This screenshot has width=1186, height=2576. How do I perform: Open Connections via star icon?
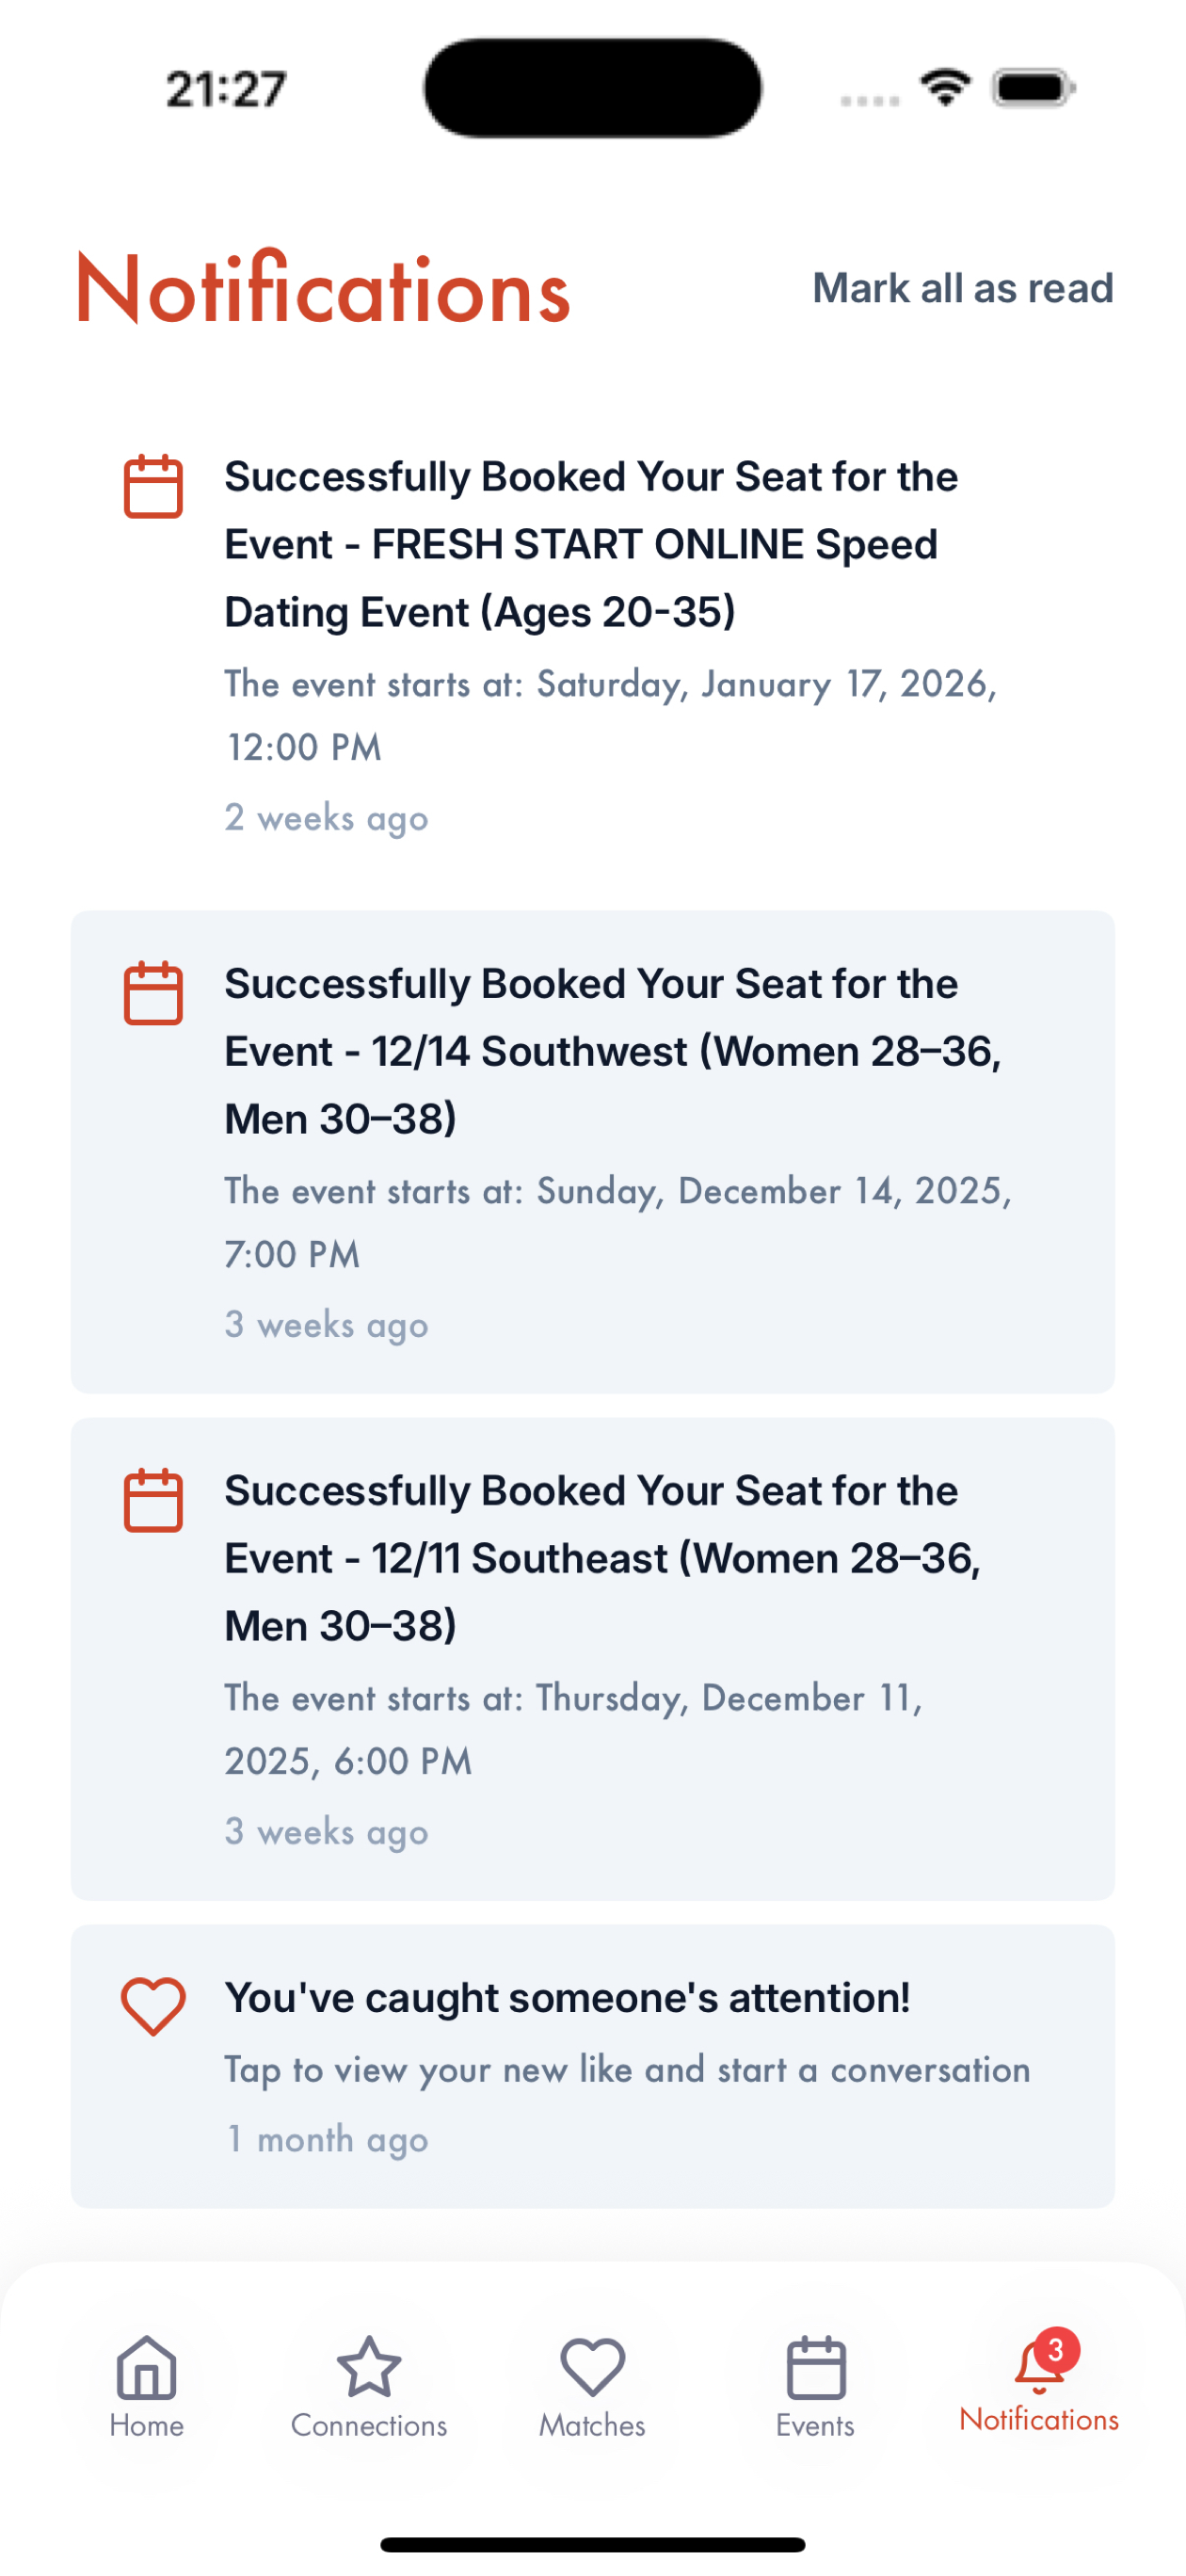click(369, 2367)
